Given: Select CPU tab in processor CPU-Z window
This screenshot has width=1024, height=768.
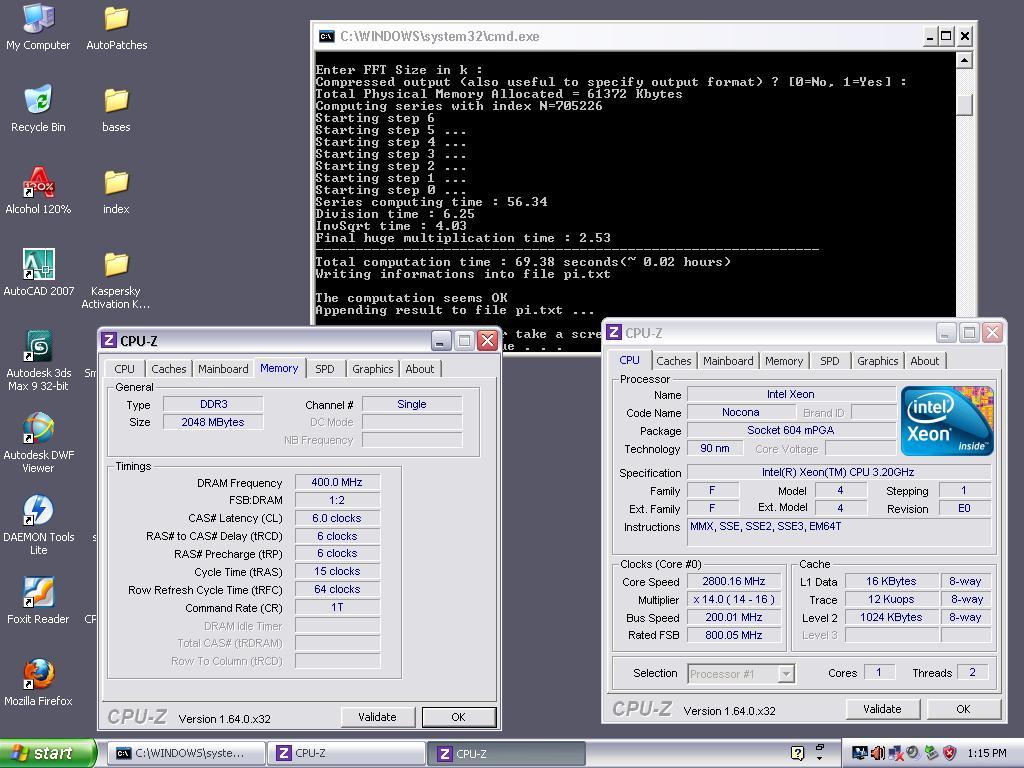Looking at the screenshot, I should (x=630, y=360).
